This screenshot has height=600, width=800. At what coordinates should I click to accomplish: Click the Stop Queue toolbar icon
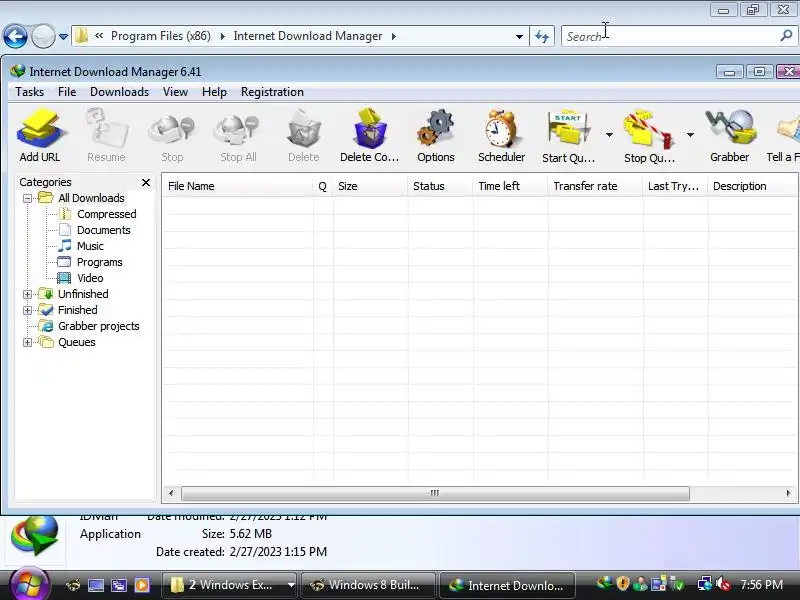pyautogui.click(x=649, y=135)
